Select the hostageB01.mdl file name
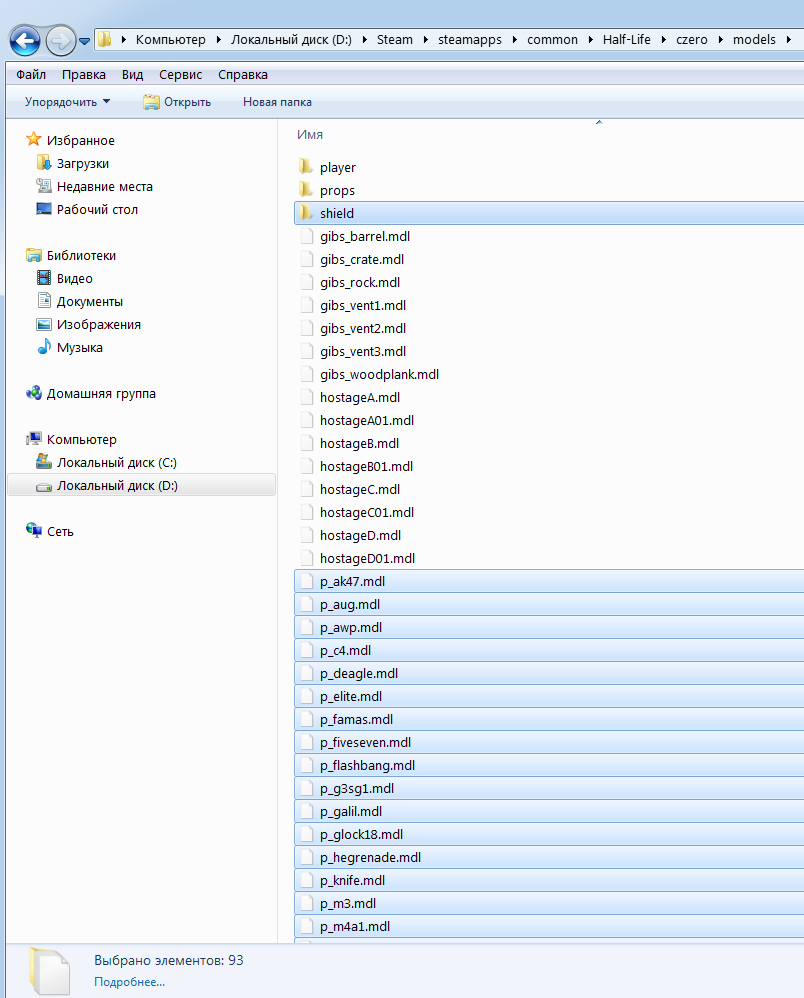 (367, 467)
